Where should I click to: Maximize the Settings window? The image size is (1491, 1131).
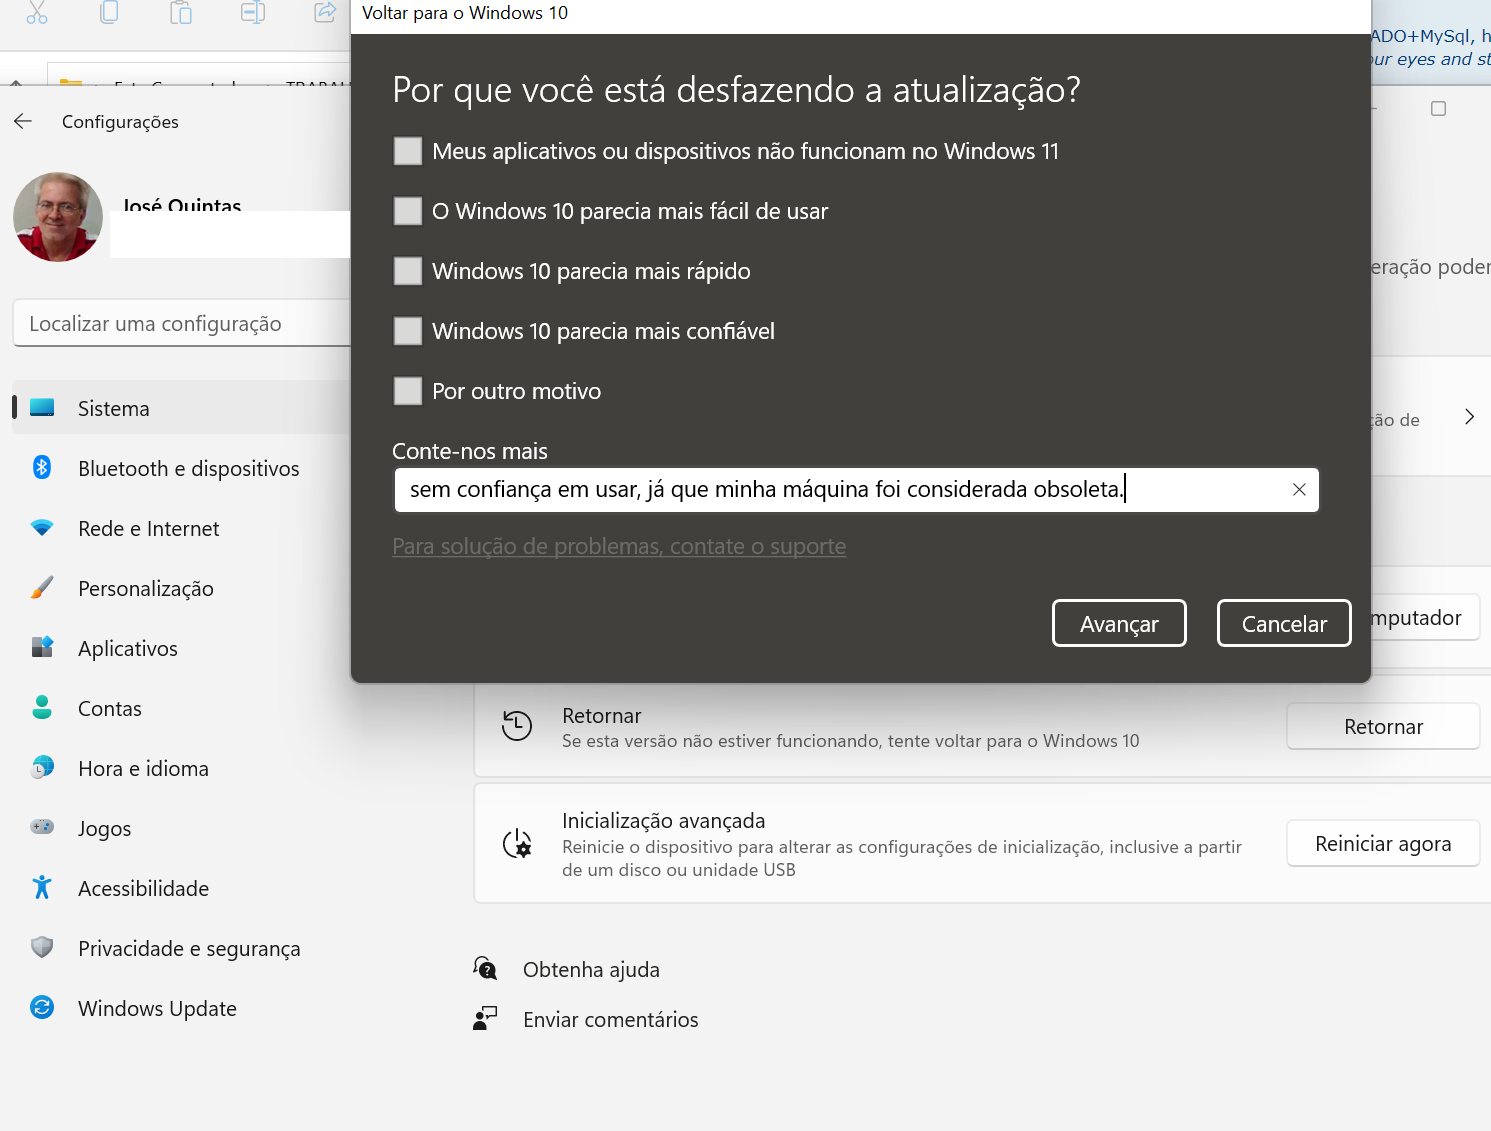[x=1438, y=108]
